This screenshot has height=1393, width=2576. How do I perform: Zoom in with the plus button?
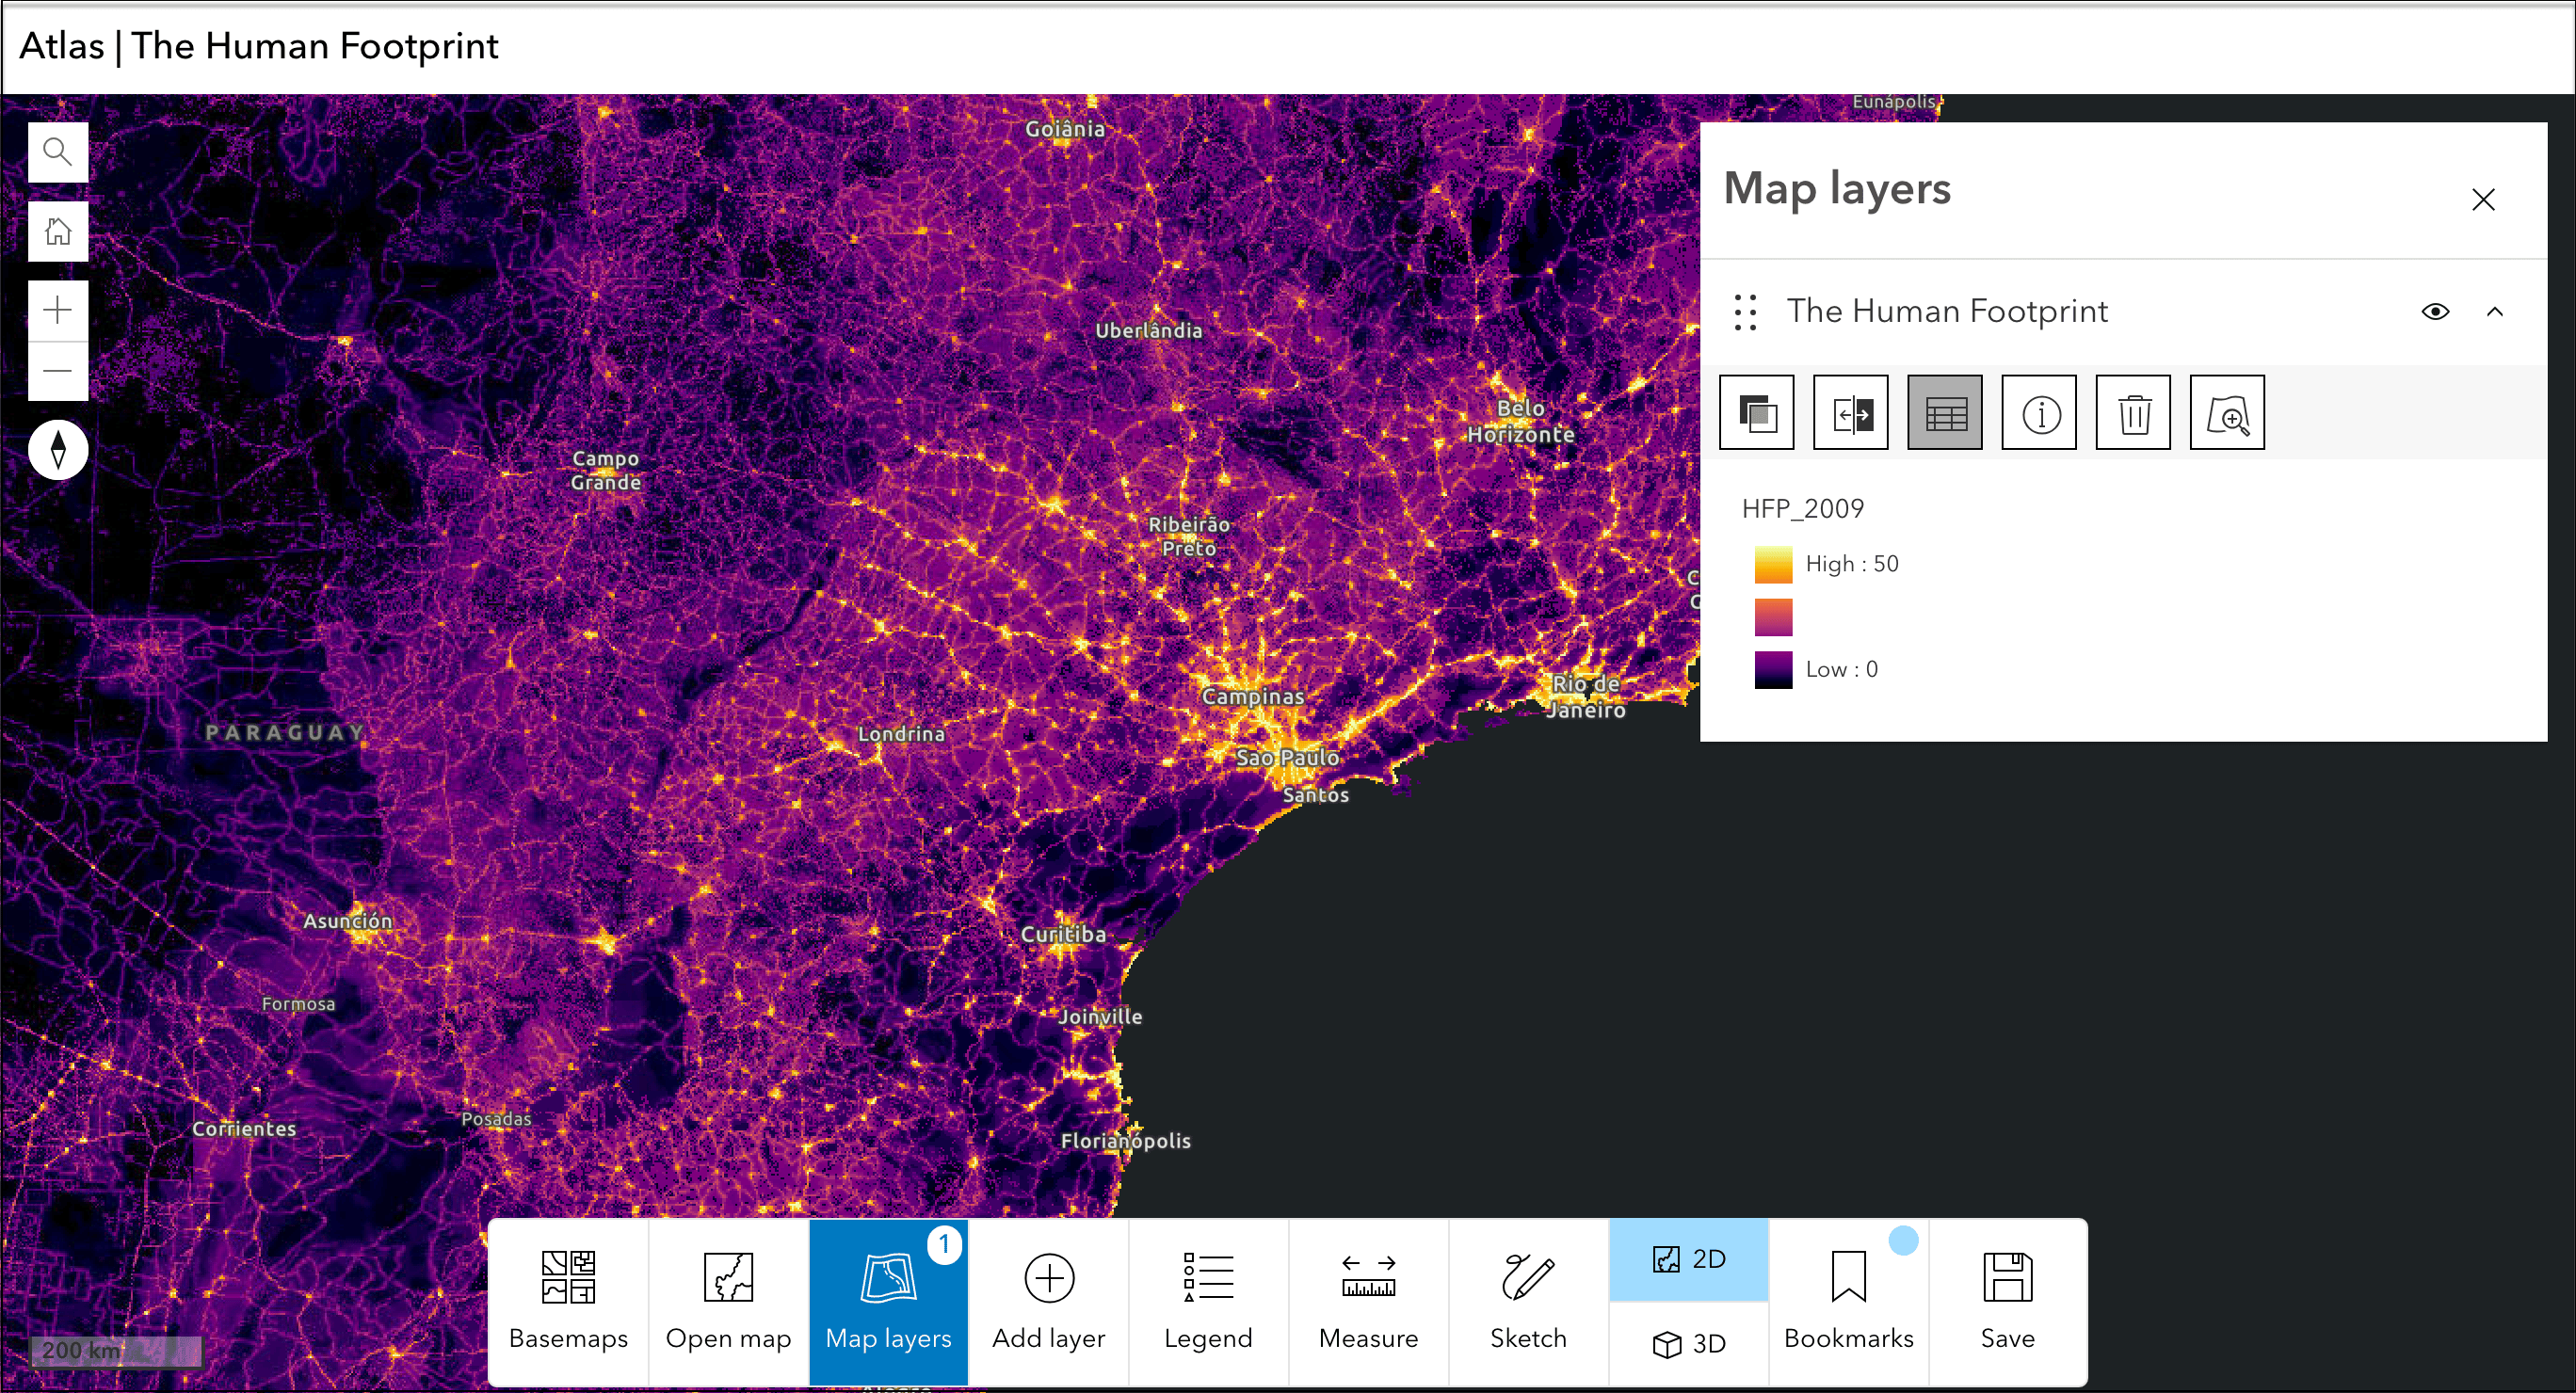(x=58, y=310)
